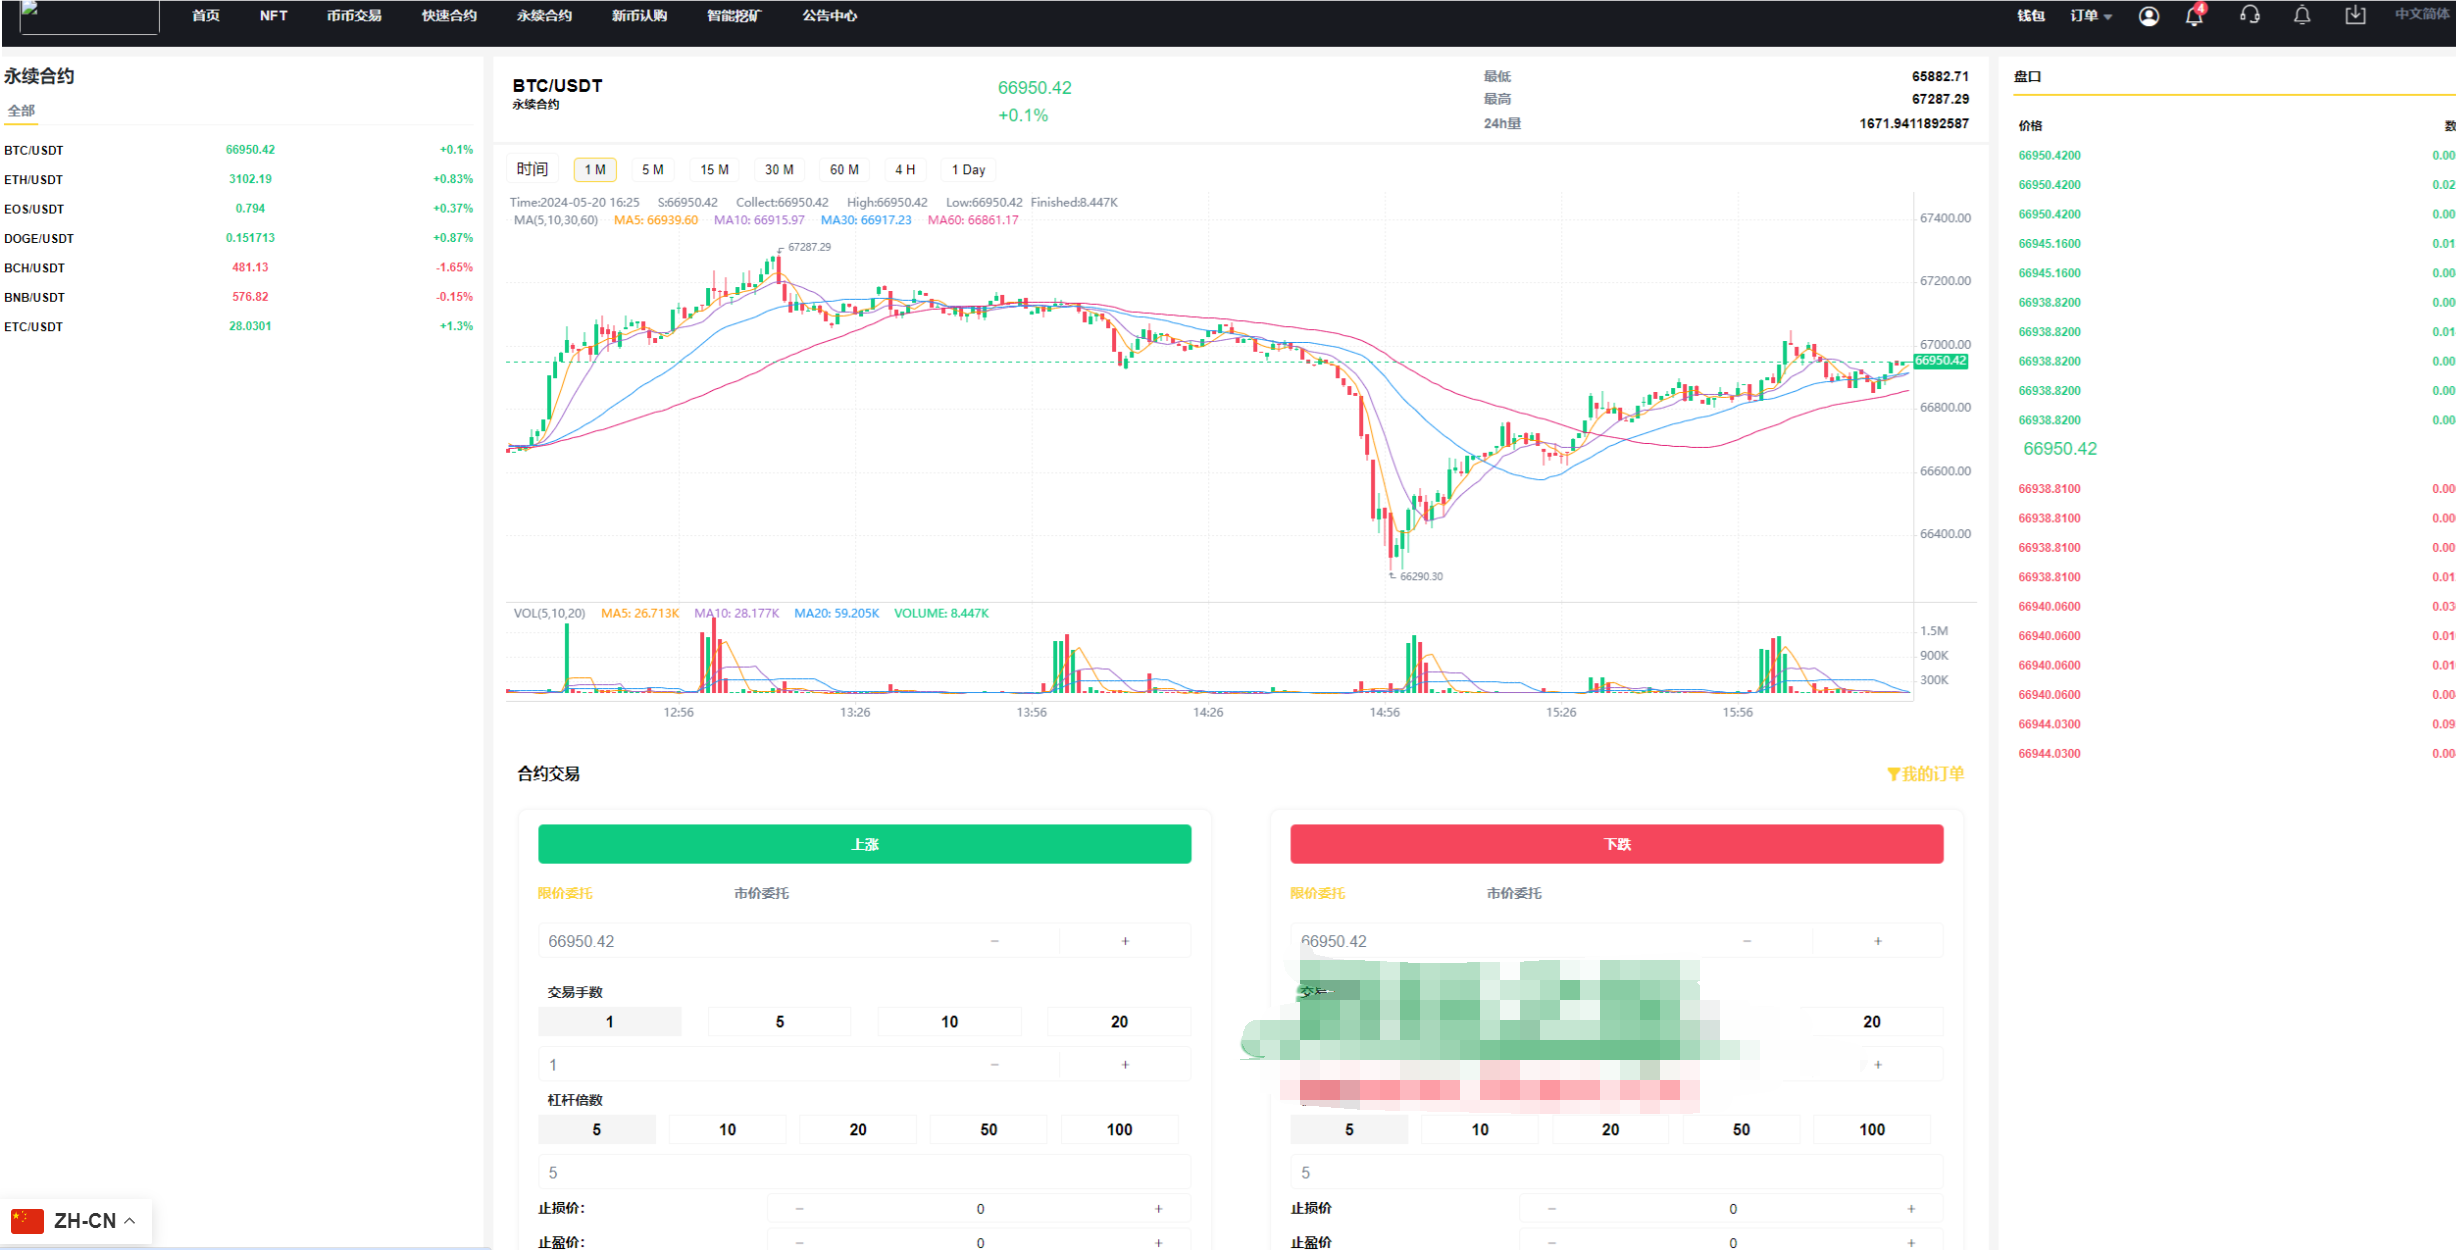Open customer support headset icon
Screen dimensions: 2456x1250
click(2250, 15)
